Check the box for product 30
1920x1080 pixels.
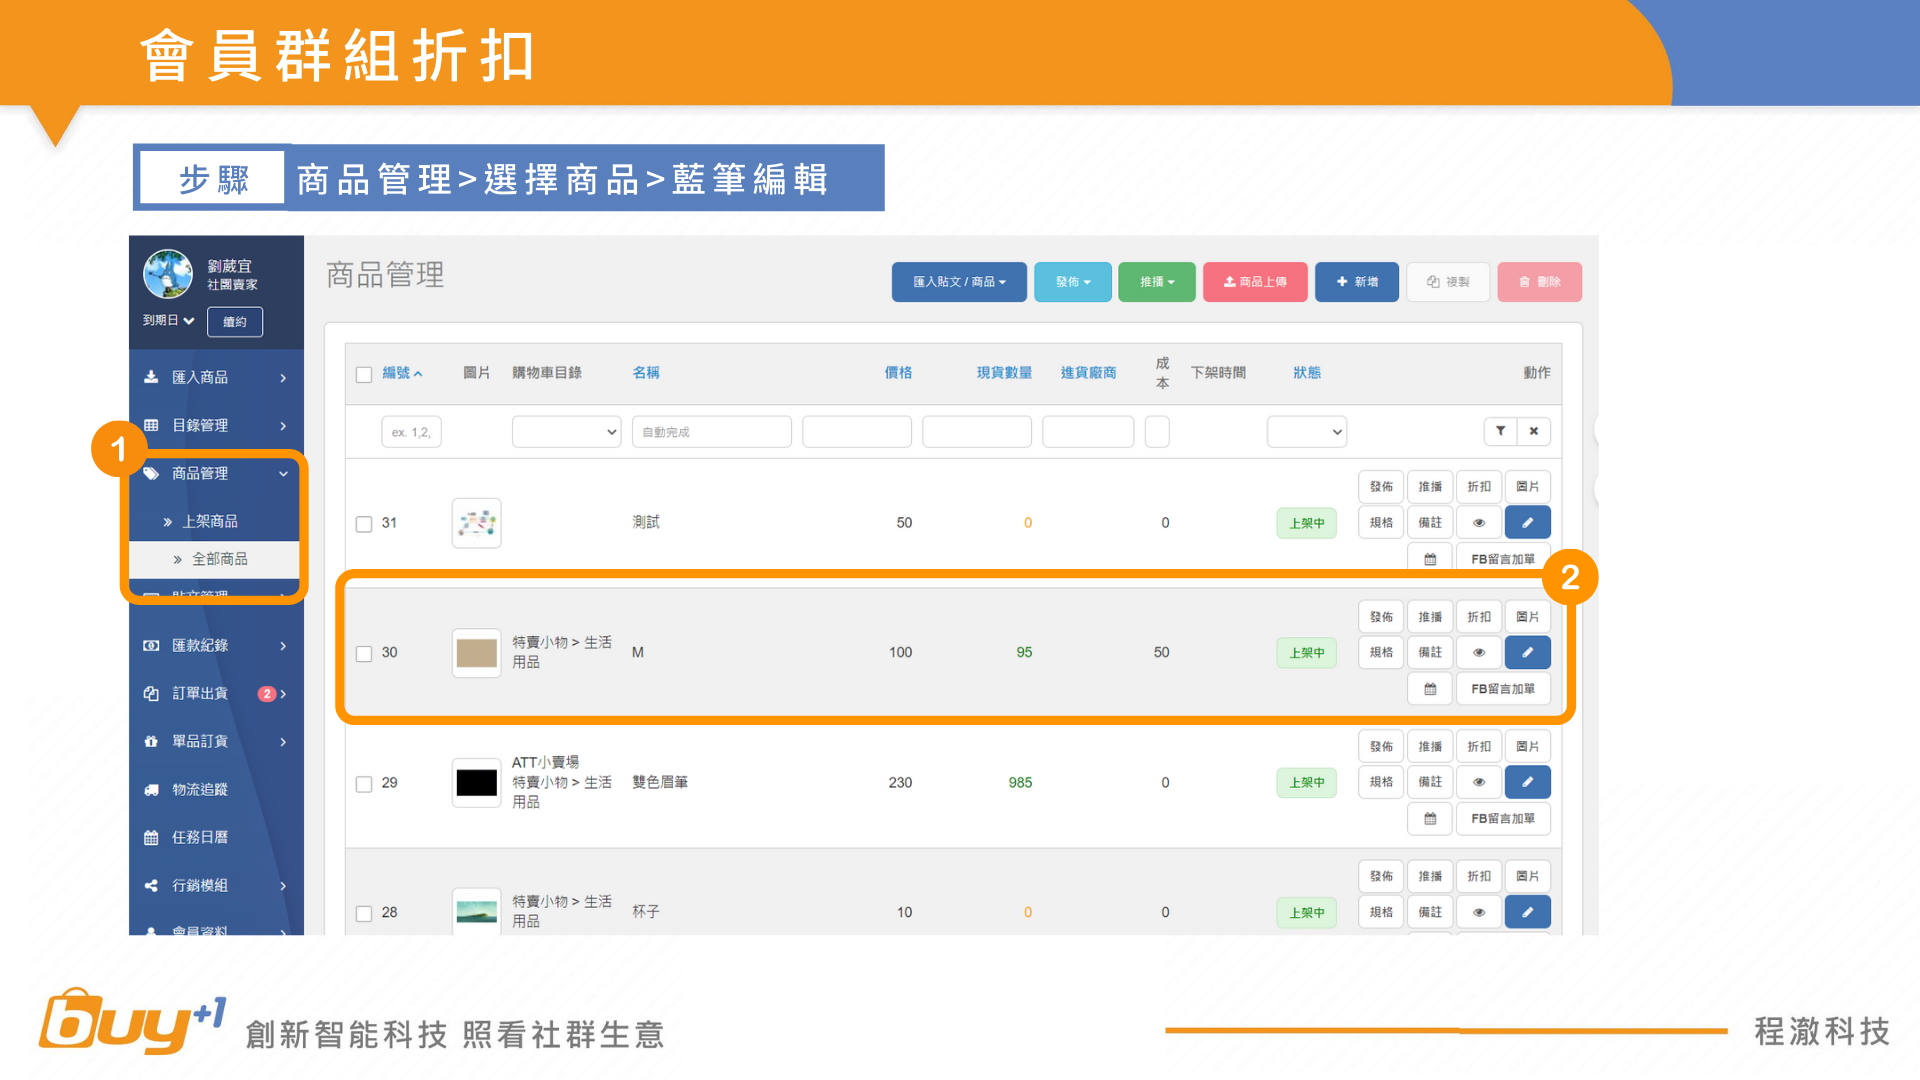pyautogui.click(x=364, y=654)
